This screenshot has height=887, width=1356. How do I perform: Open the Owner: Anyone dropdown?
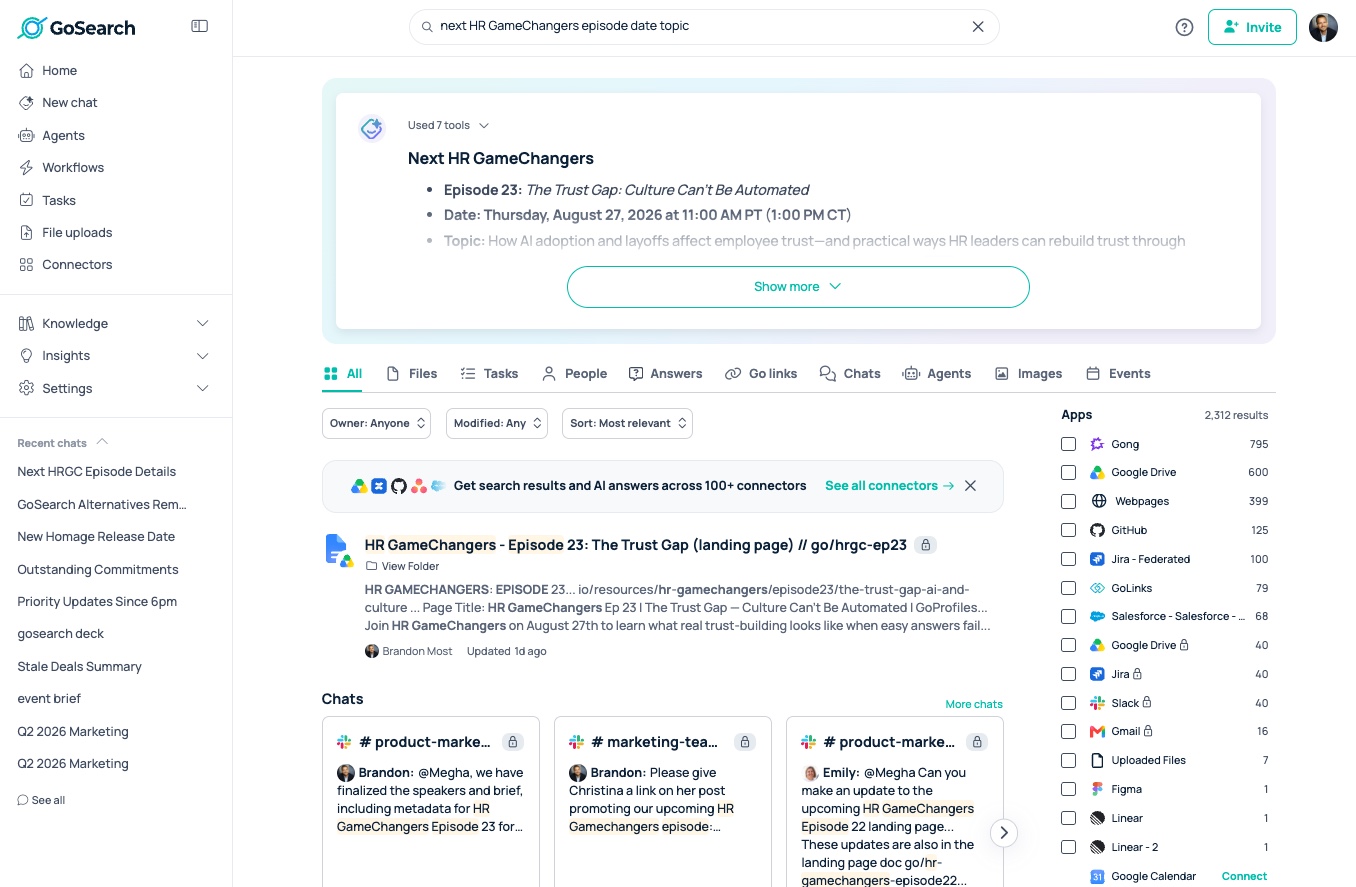pyautogui.click(x=376, y=424)
